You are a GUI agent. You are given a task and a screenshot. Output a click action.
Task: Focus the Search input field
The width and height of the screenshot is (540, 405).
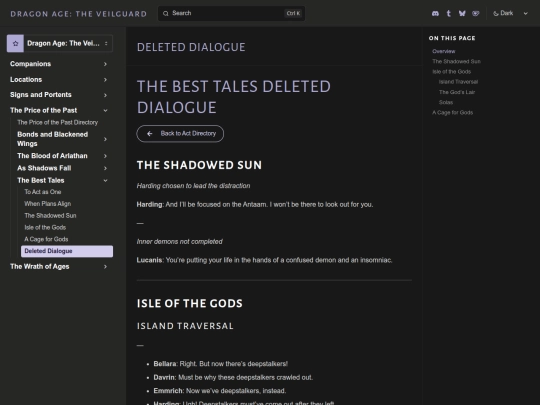pyautogui.click(x=231, y=13)
